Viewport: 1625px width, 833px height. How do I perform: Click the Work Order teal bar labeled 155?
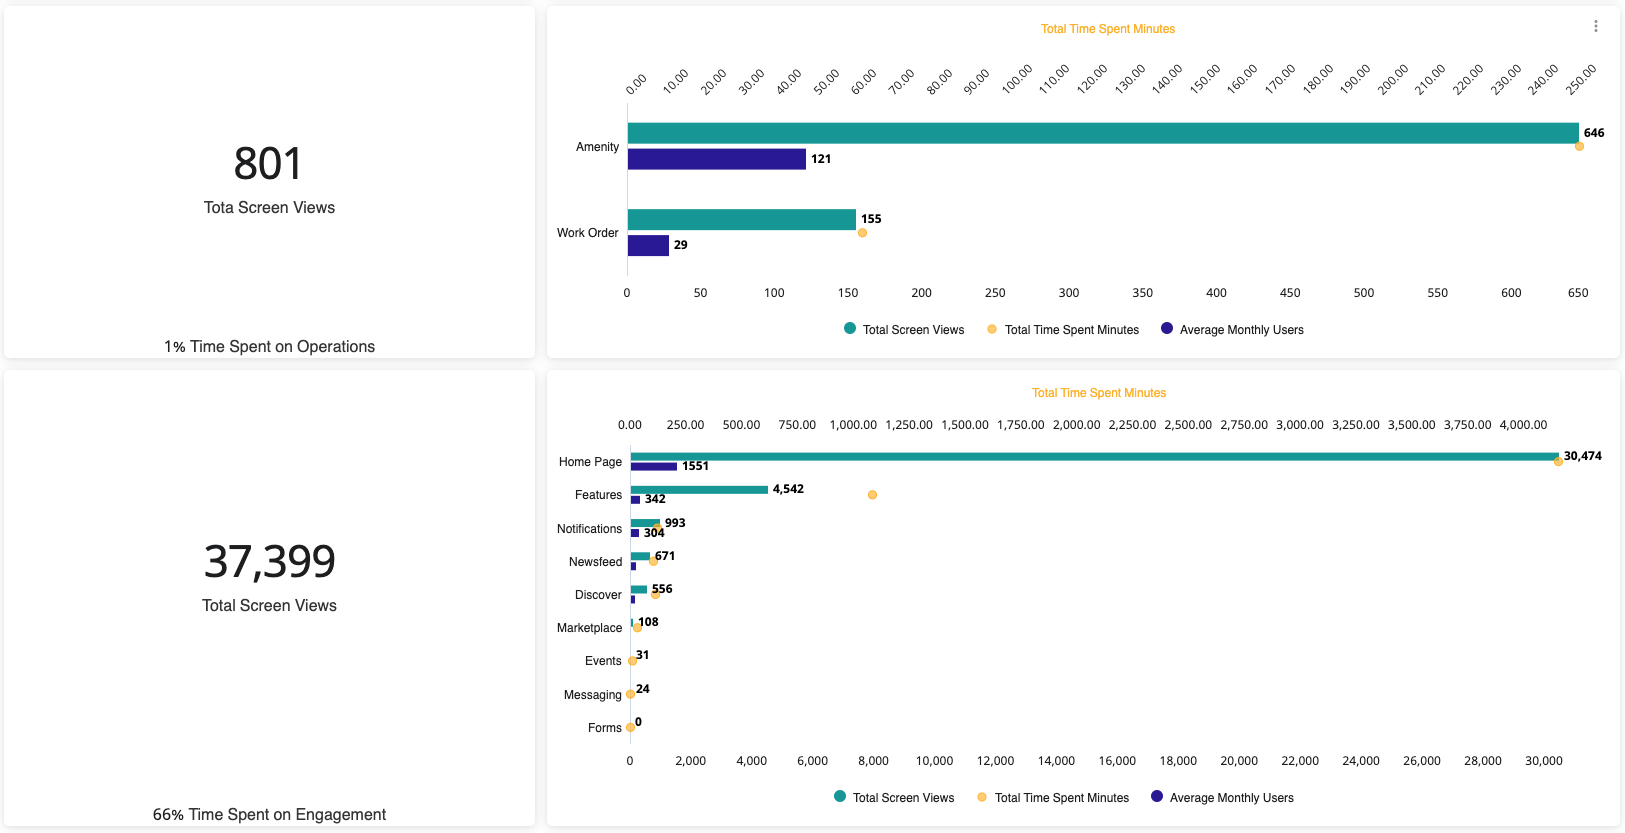coord(741,219)
